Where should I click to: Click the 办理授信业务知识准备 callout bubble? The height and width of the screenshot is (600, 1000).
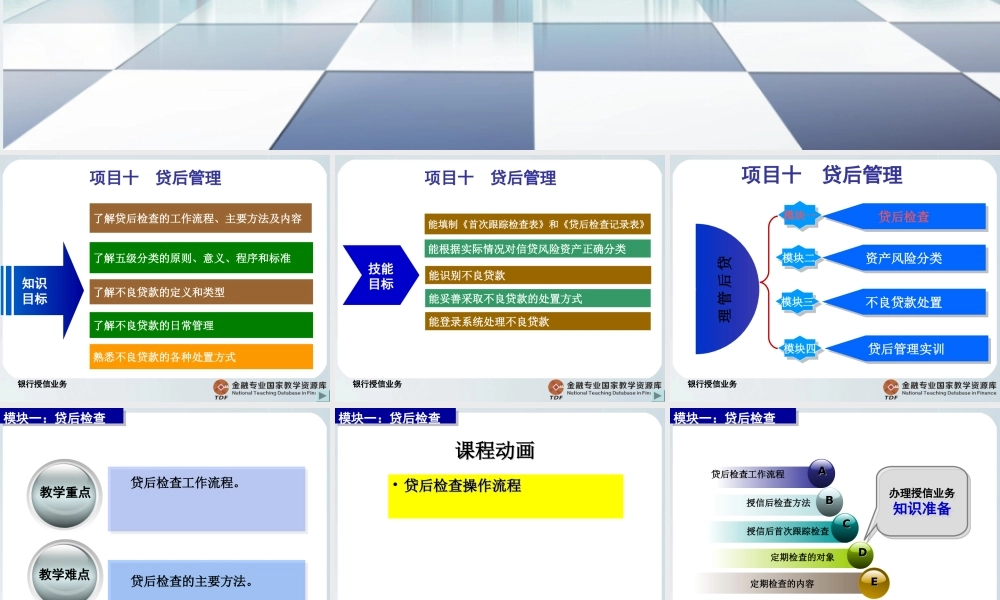(921, 500)
